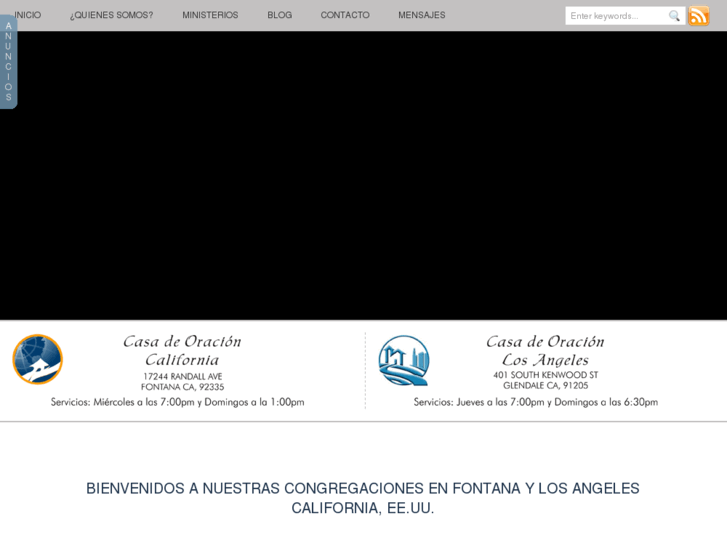727x545 pixels.
Task: Click the magnifying glass search icon
Action: tap(675, 16)
